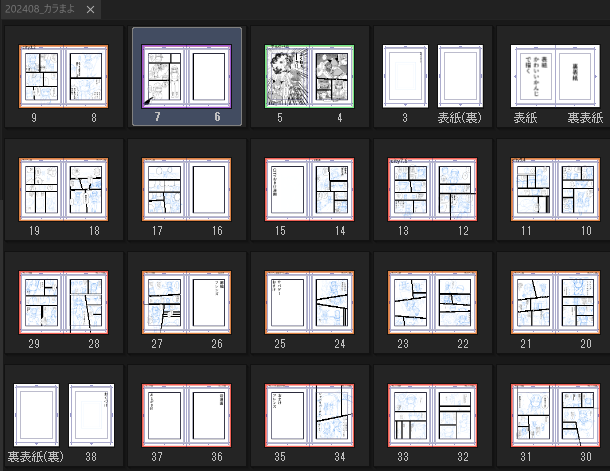Open blank page 16 thumbnail
The width and height of the screenshot is (610, 471).
click(x=209, y=189)
